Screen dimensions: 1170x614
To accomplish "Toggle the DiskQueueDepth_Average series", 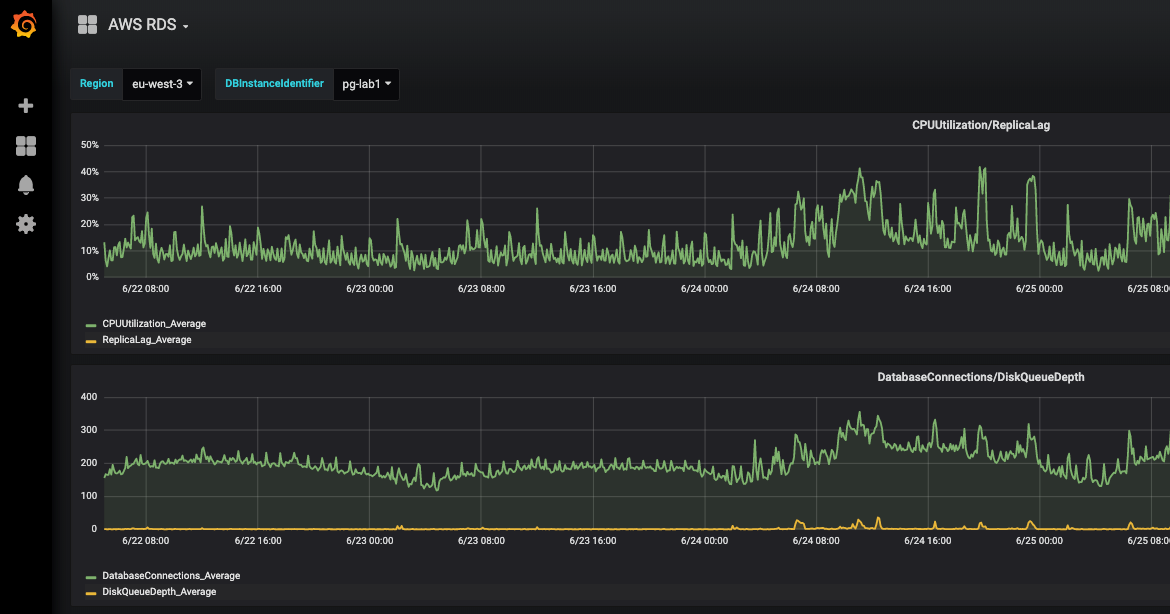I will point(157,591).
